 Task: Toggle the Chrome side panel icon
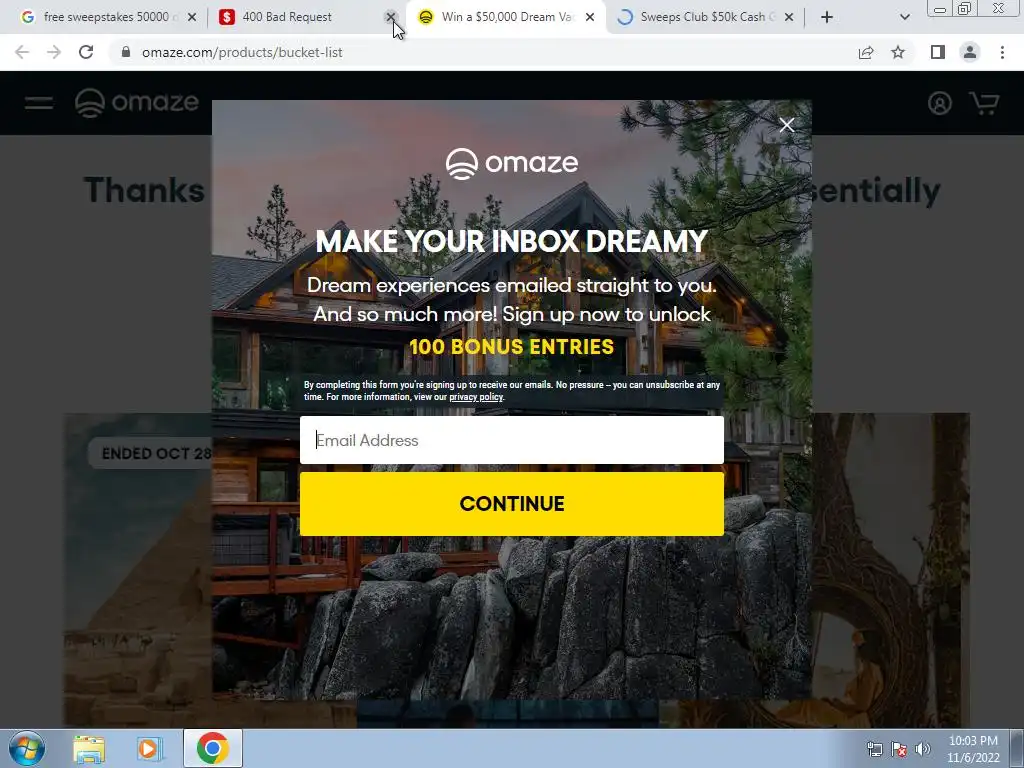[938, 52]
